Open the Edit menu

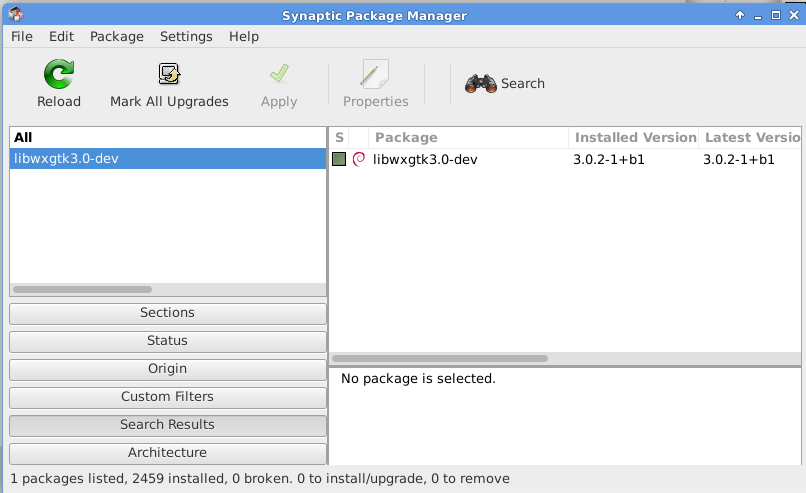click(61, 36)
